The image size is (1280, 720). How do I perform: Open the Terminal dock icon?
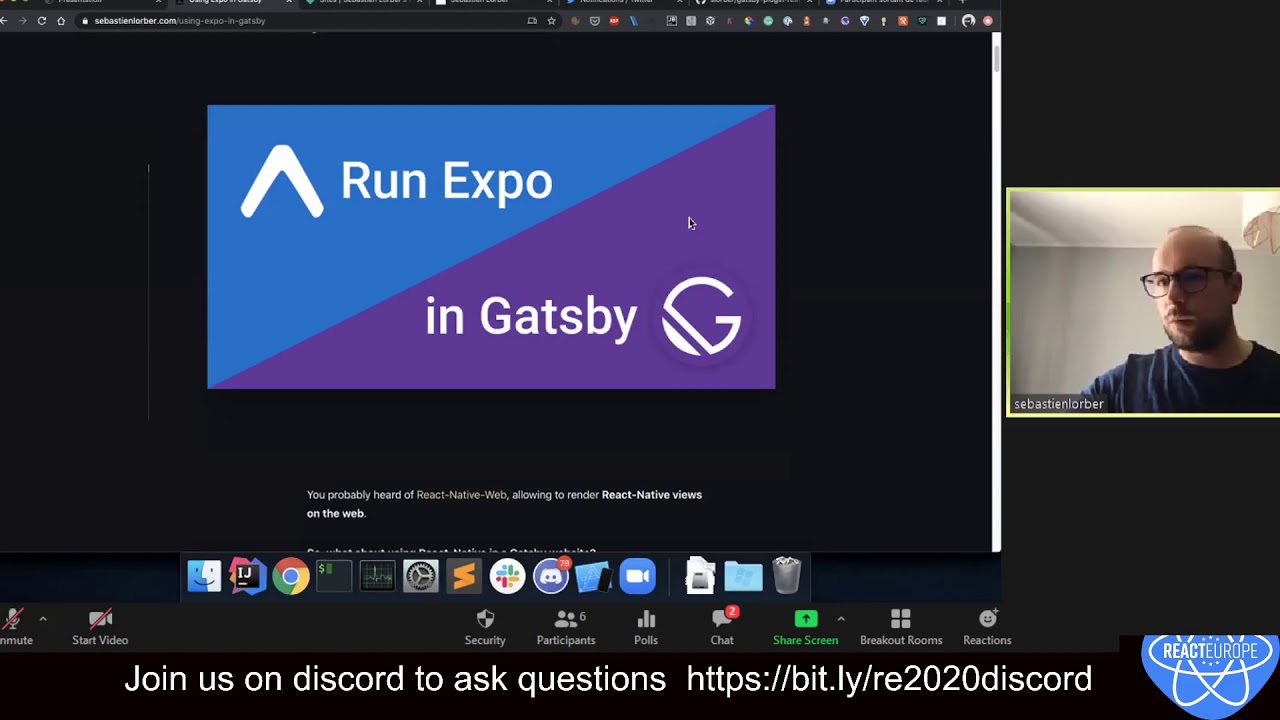coord(334,576)
